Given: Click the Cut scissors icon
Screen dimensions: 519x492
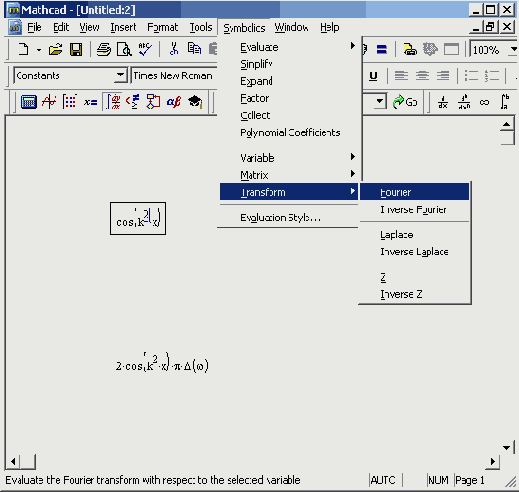Looking at the screenshot, I should 174,49.
